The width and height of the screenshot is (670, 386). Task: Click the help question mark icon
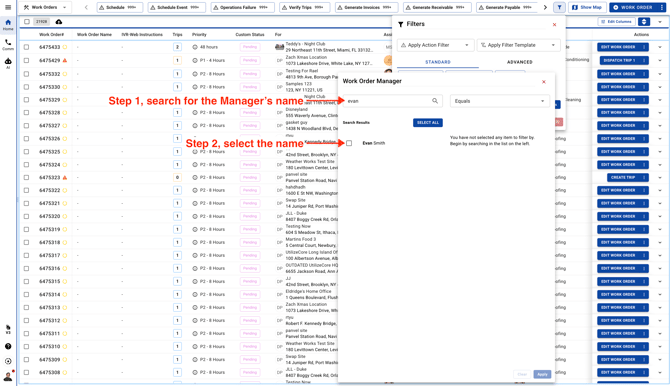coord(8,346)
